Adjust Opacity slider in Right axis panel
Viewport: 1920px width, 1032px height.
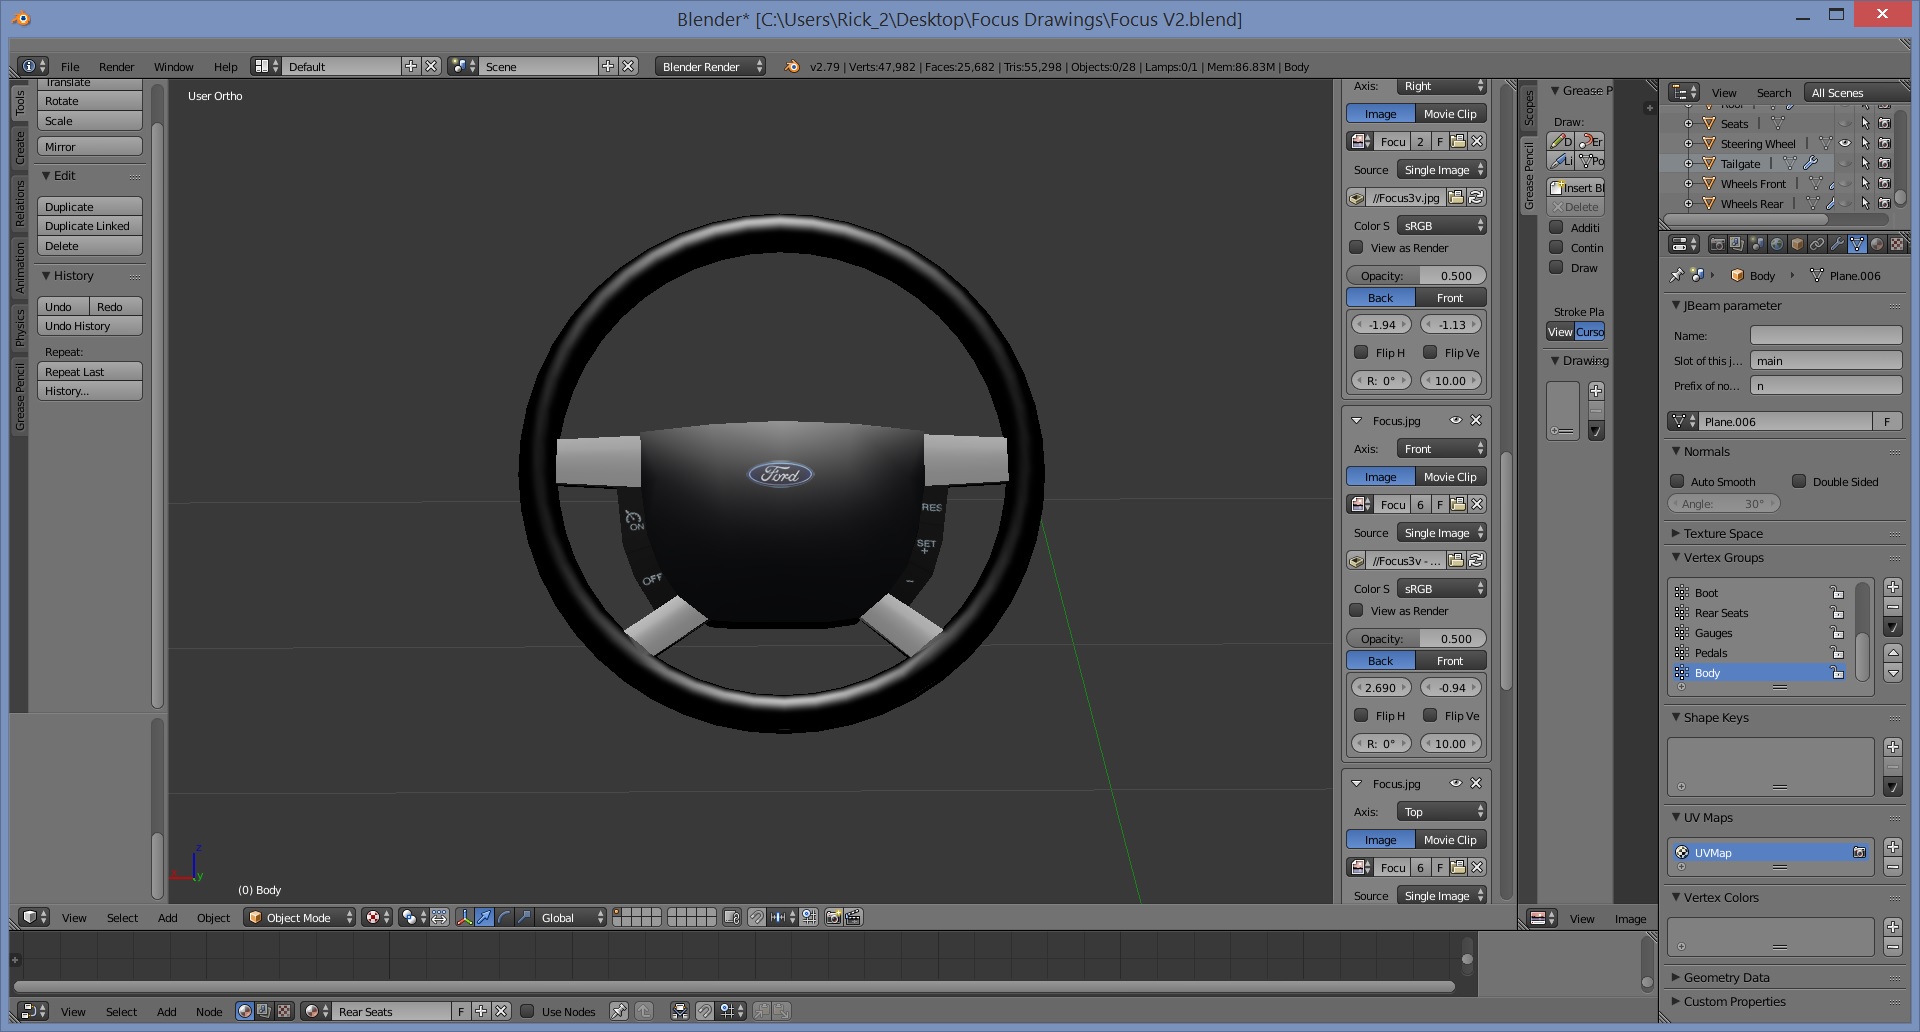[1416, 275]
